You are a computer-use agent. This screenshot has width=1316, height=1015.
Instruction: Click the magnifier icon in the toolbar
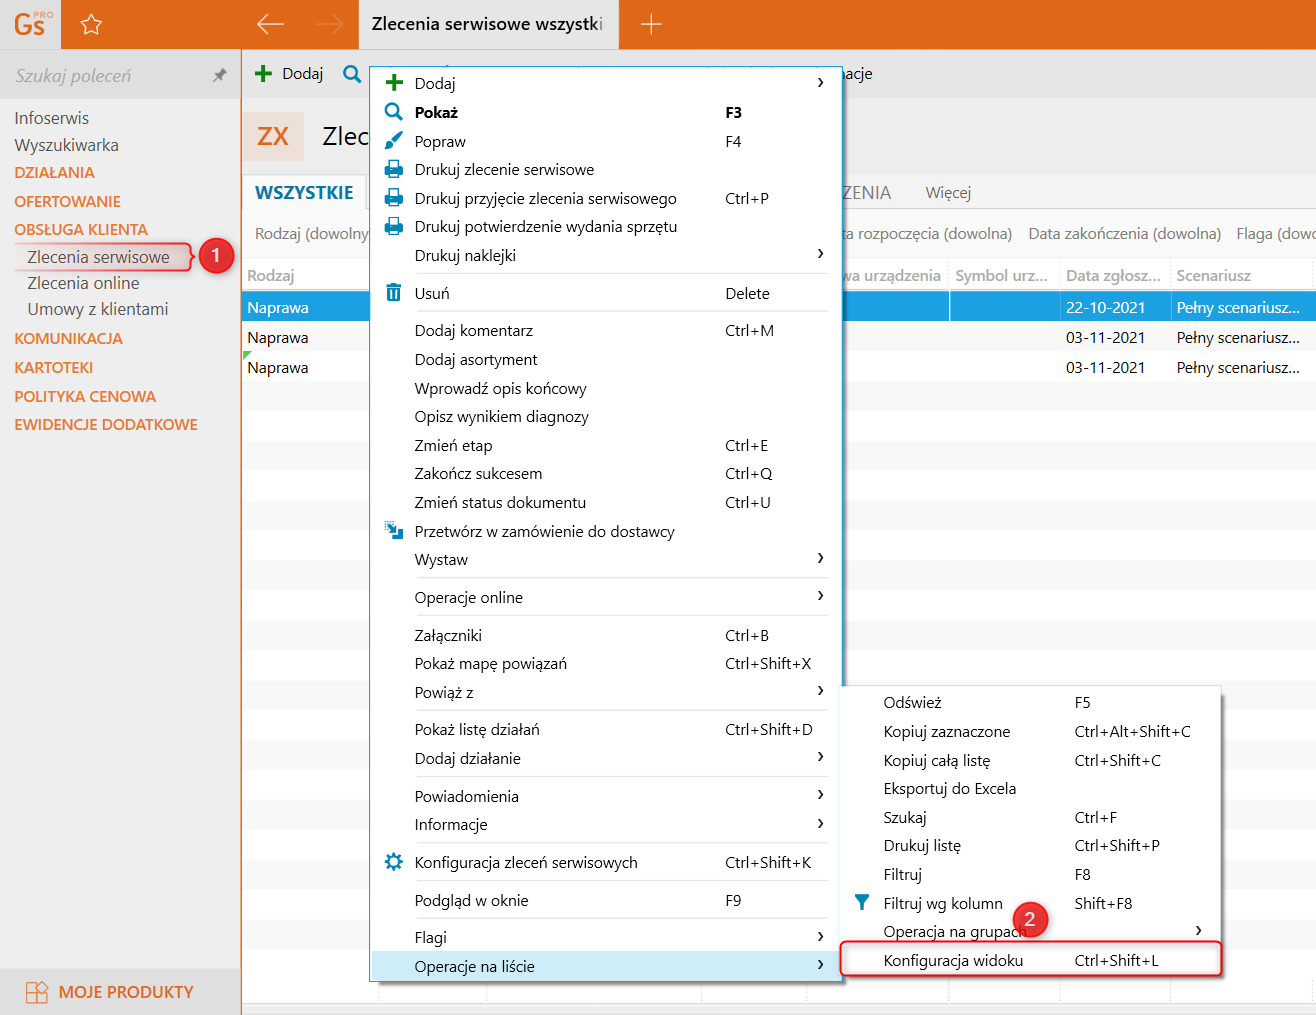click(x=351, y=73)
